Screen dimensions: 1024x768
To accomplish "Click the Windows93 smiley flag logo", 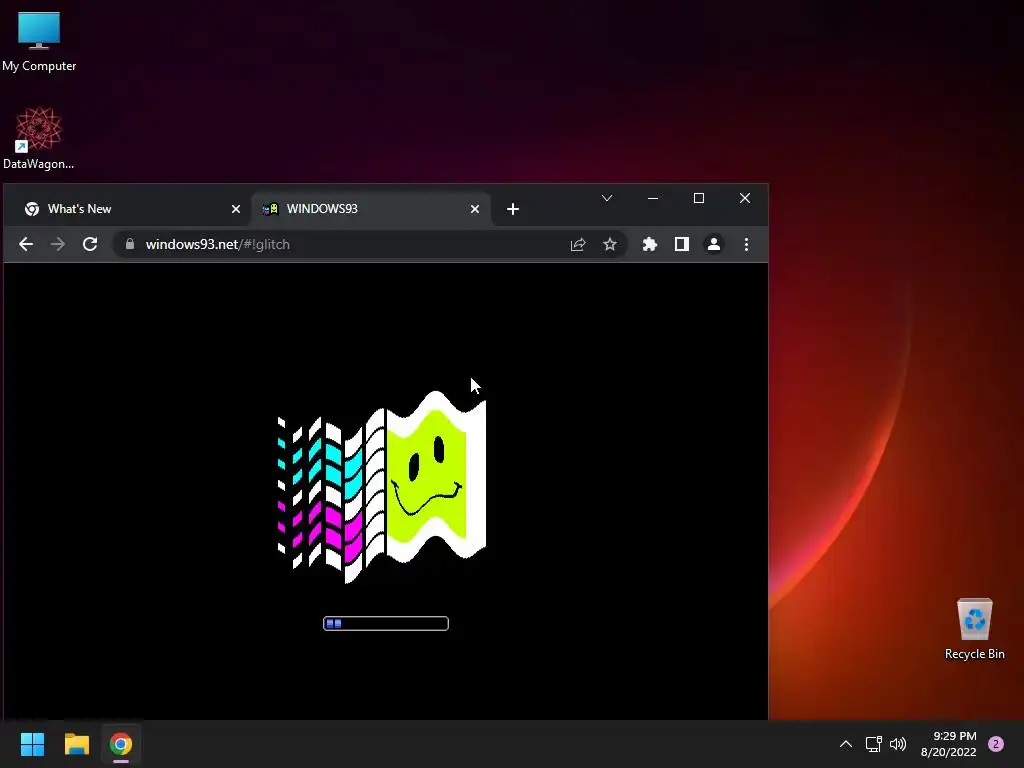I will (382, 487).
